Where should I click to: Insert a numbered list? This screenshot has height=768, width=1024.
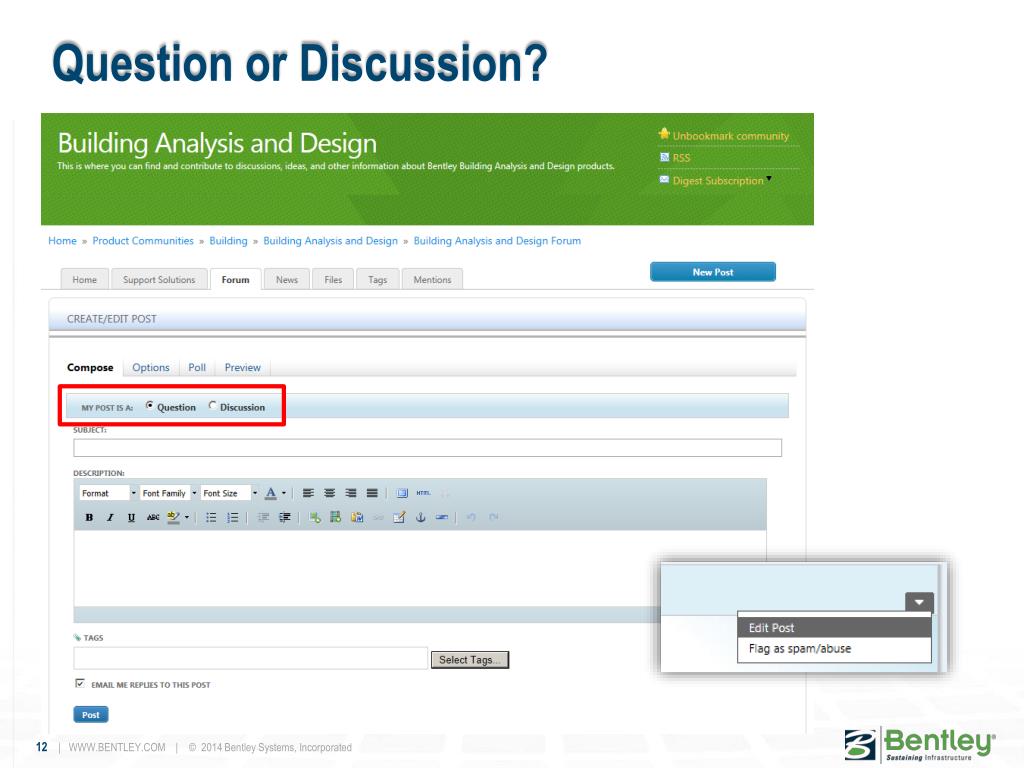pyautogui.click(x=232, y=517)
